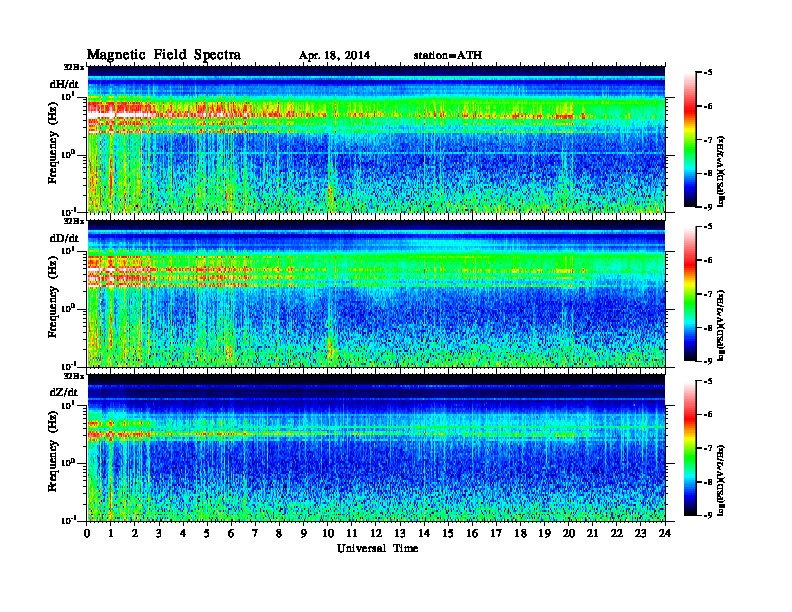Select the "dZ/dt" panel label
792x612 pixels.
click(64, 392)
